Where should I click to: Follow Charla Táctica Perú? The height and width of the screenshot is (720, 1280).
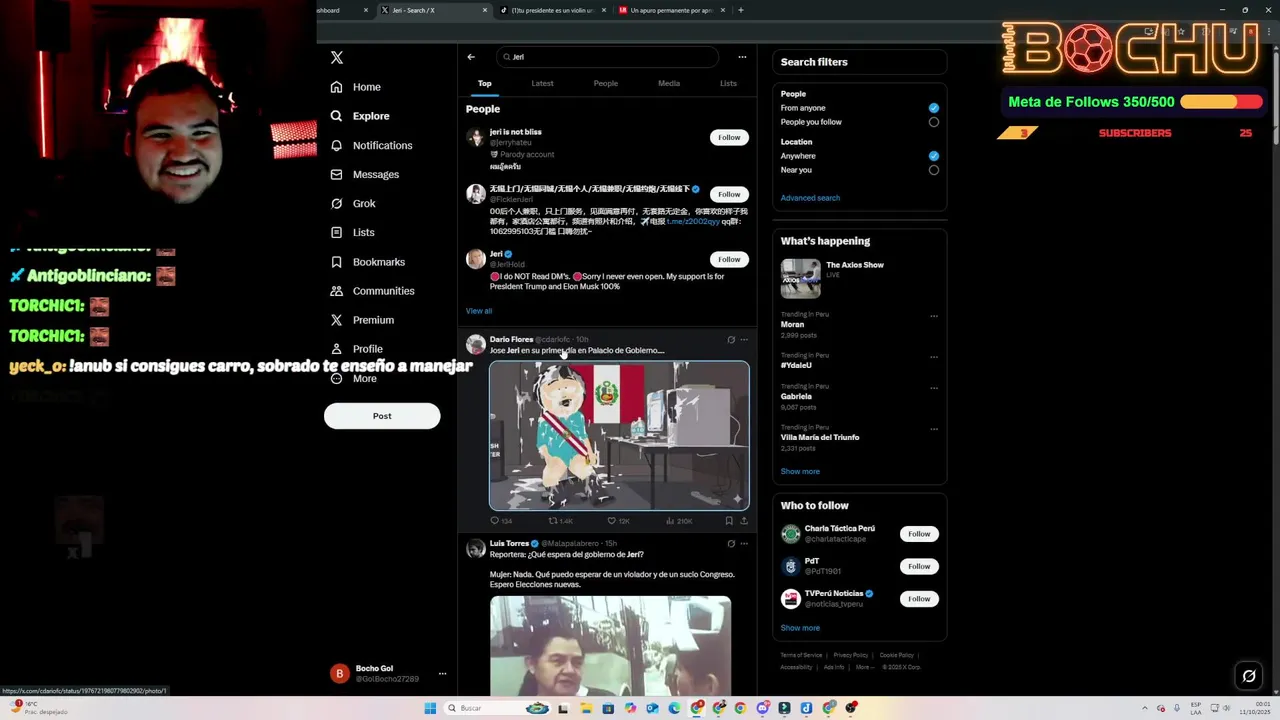click(919, 534)
